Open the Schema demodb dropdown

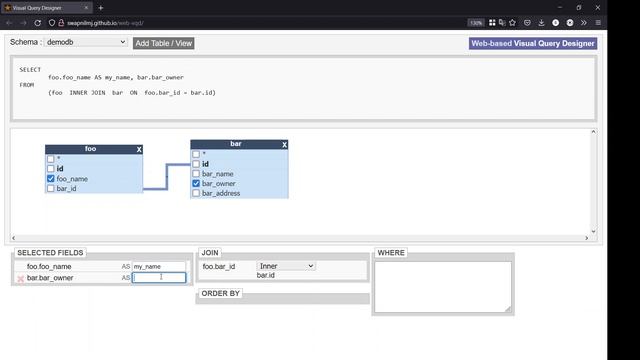(86, 42)
